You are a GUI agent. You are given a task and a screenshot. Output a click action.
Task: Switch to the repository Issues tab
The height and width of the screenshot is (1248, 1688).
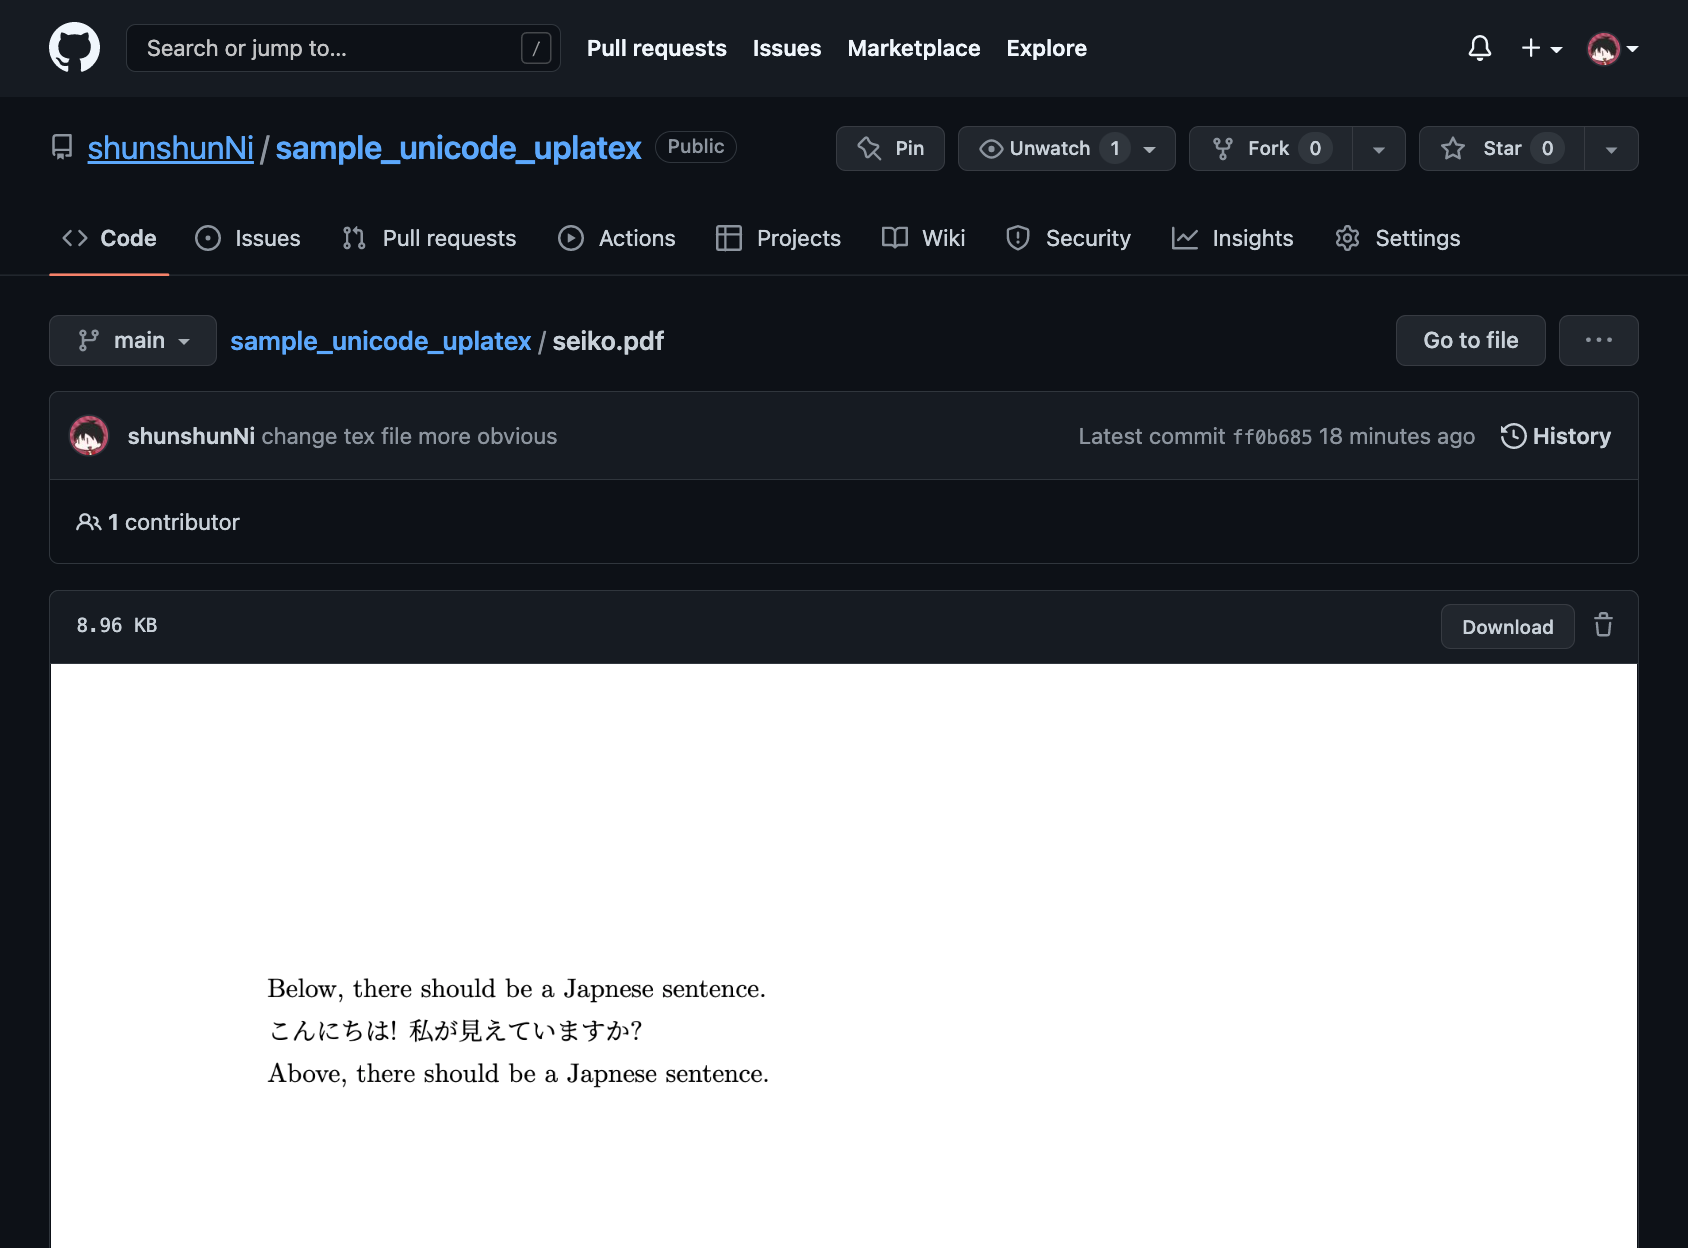pos(248,238)
